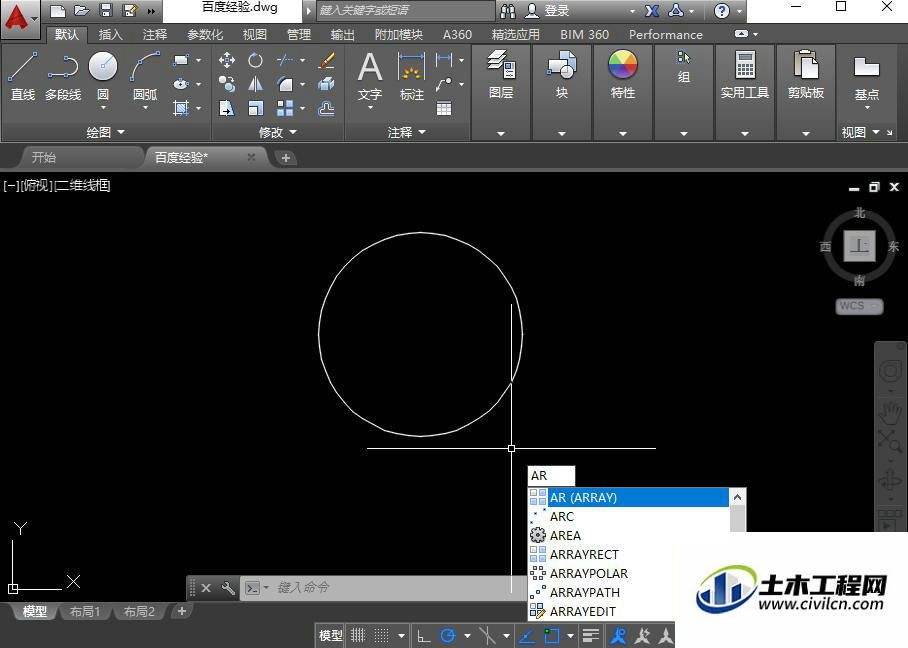Toggle polar tracking in status bar
The image size is (908, 648).
448,636
